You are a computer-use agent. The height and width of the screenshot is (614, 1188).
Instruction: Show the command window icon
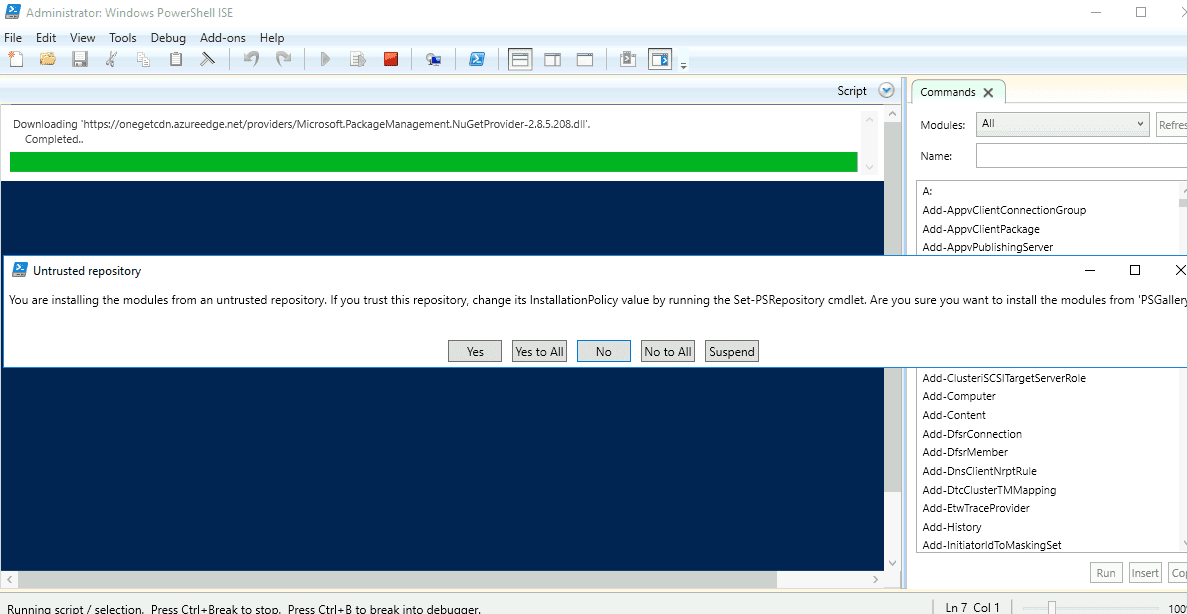pyautogui.click(x=627, y=59)
